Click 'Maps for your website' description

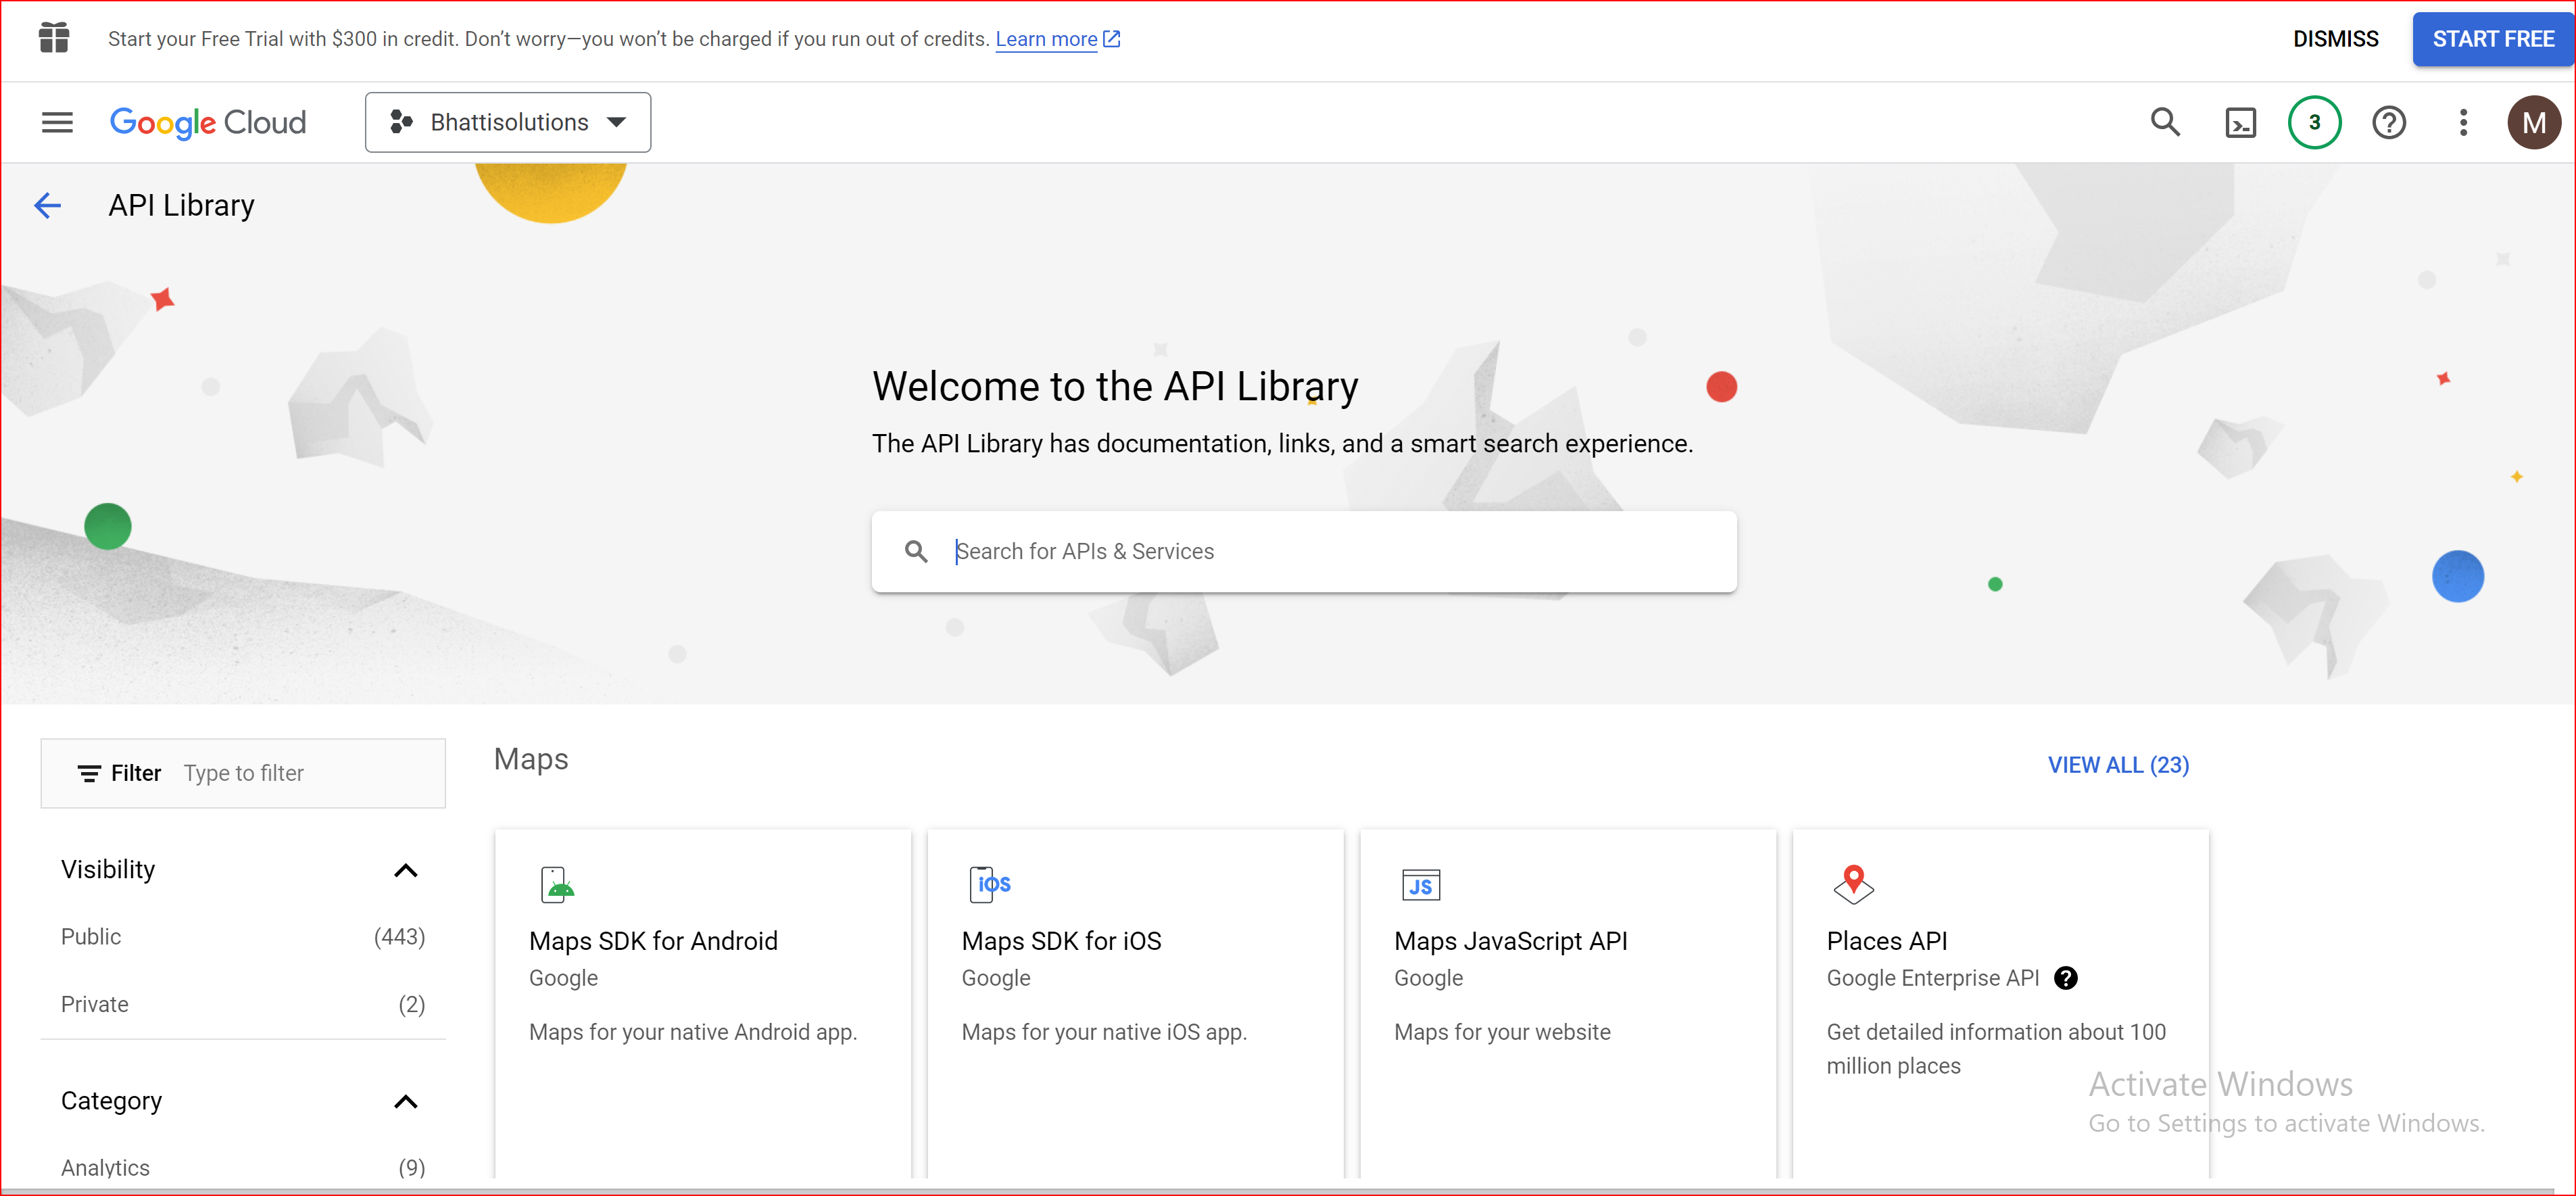pos(1502,1032)
